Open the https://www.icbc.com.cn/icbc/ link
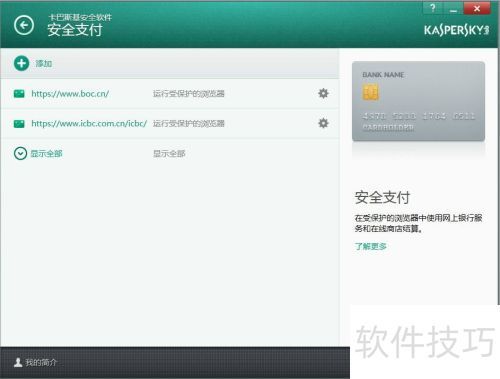Viewport: 500px width, 379px height. (89, 124)
